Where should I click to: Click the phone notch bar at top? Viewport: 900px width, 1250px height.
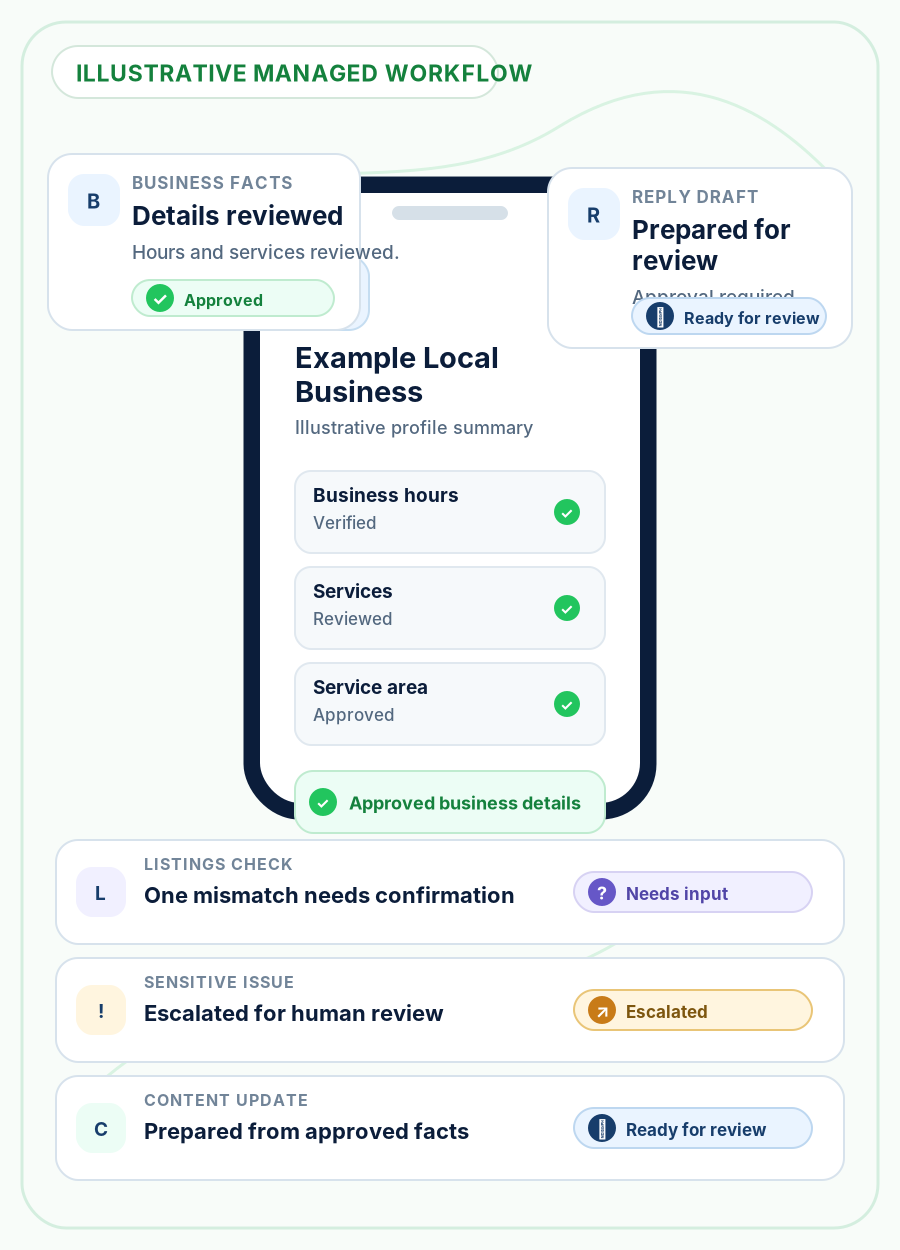tap(450, 213)
